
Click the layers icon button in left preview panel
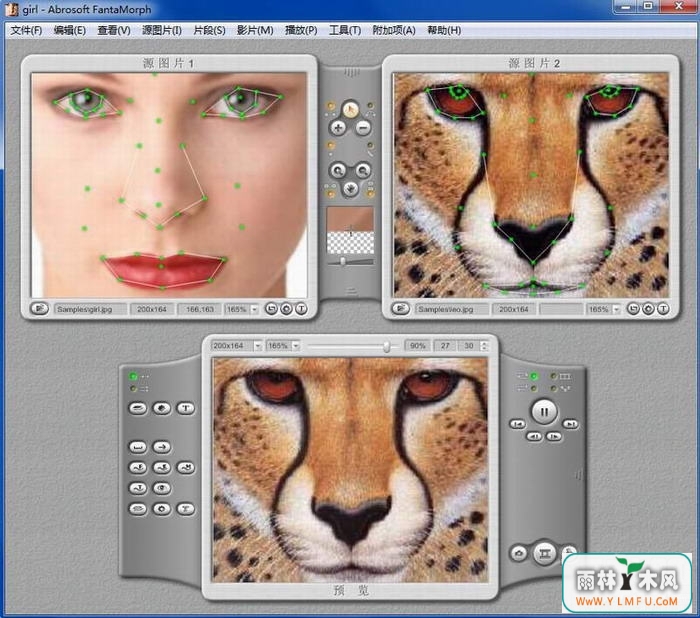162,408
